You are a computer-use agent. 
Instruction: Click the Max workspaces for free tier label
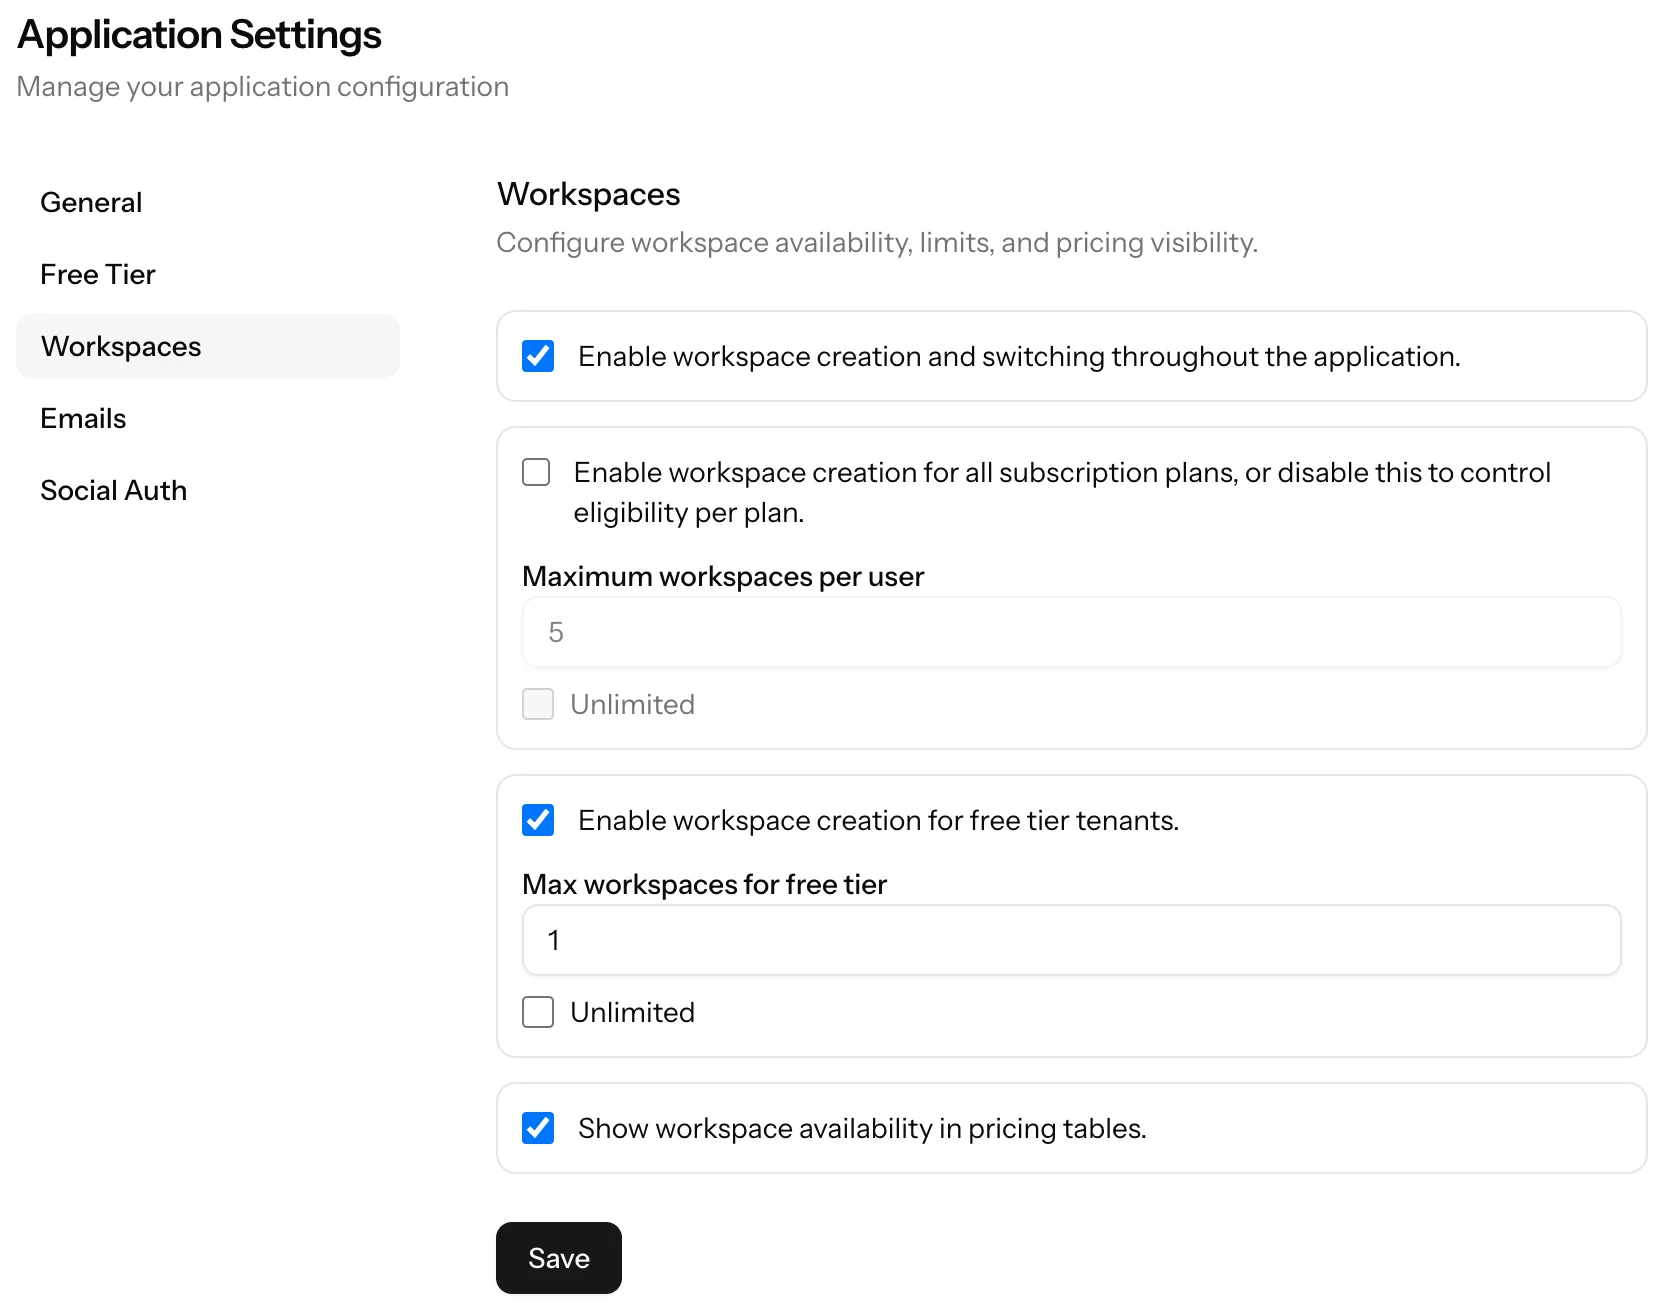point(704,884)
